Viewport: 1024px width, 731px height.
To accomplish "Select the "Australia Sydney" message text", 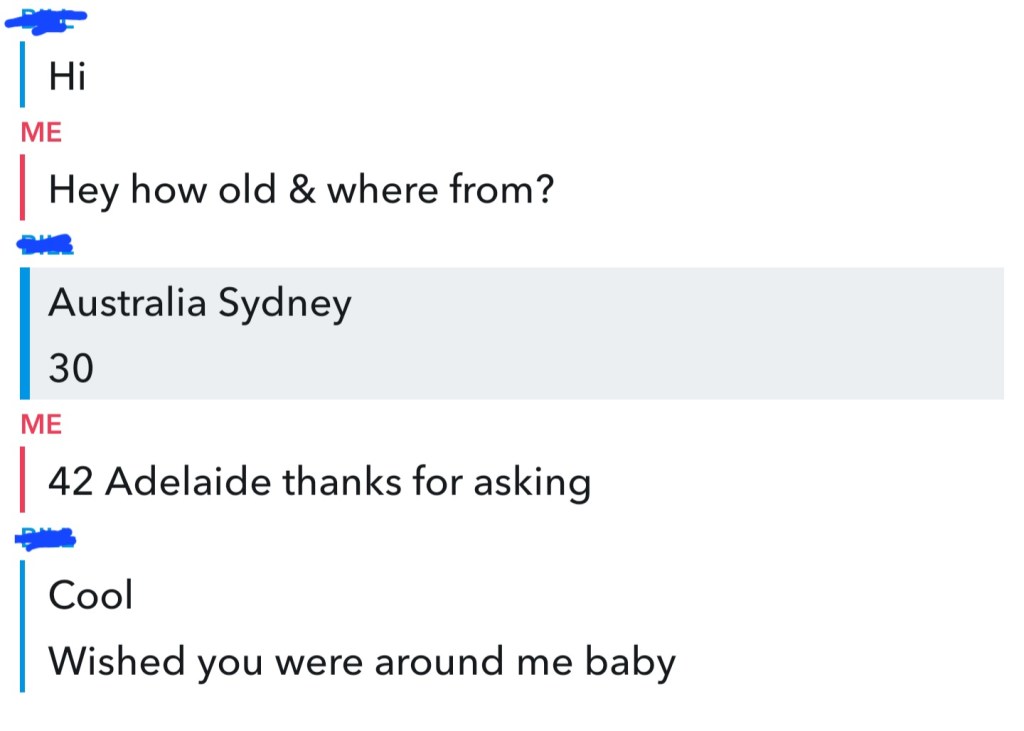I will pyautogui.click(x=200, y=302).
